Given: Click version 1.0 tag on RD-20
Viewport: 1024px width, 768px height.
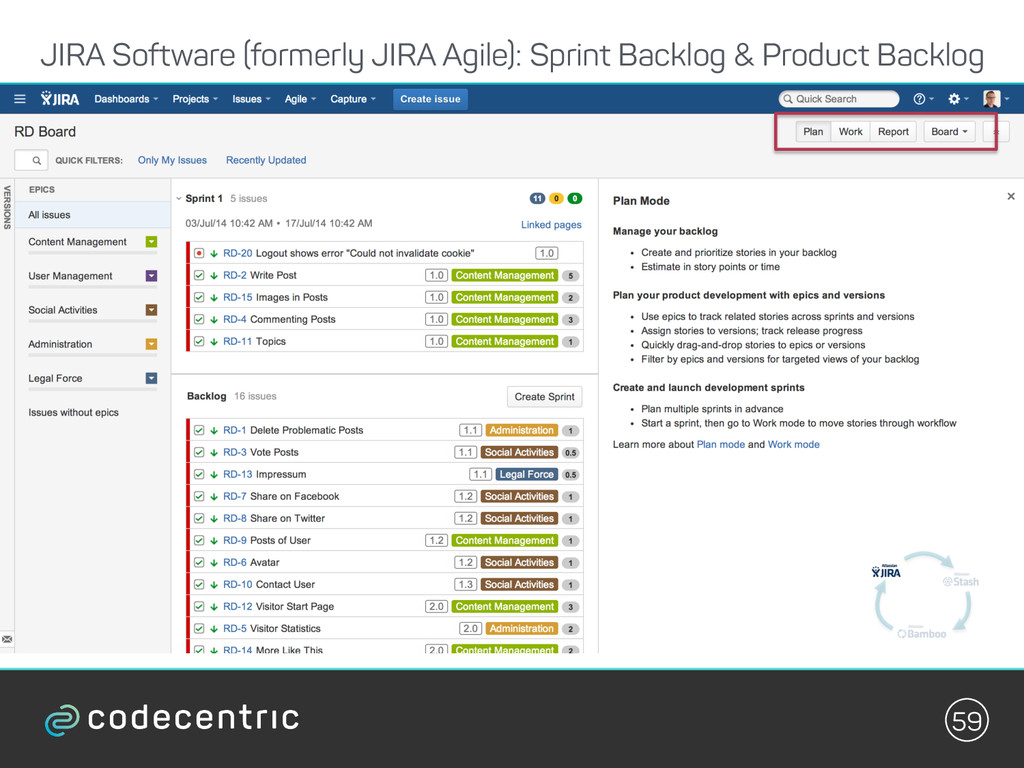Looking at the screenshot, I should click(x=547, y=253).
